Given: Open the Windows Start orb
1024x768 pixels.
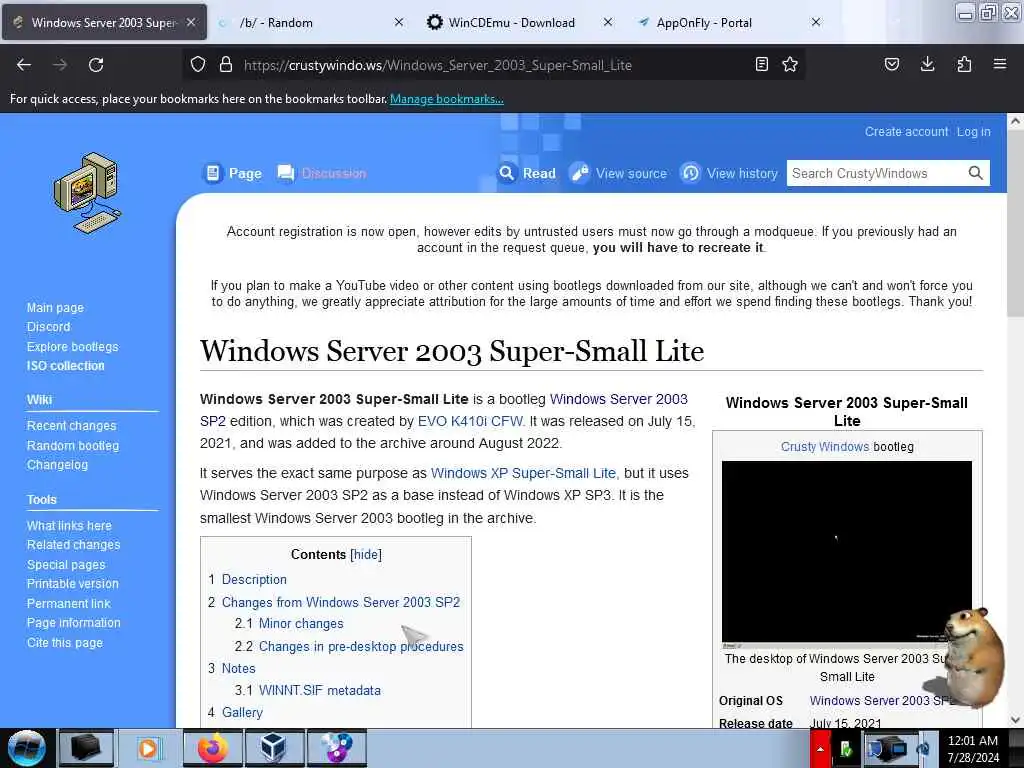Looking at the screenshot, I should click(x=27, y=748).
